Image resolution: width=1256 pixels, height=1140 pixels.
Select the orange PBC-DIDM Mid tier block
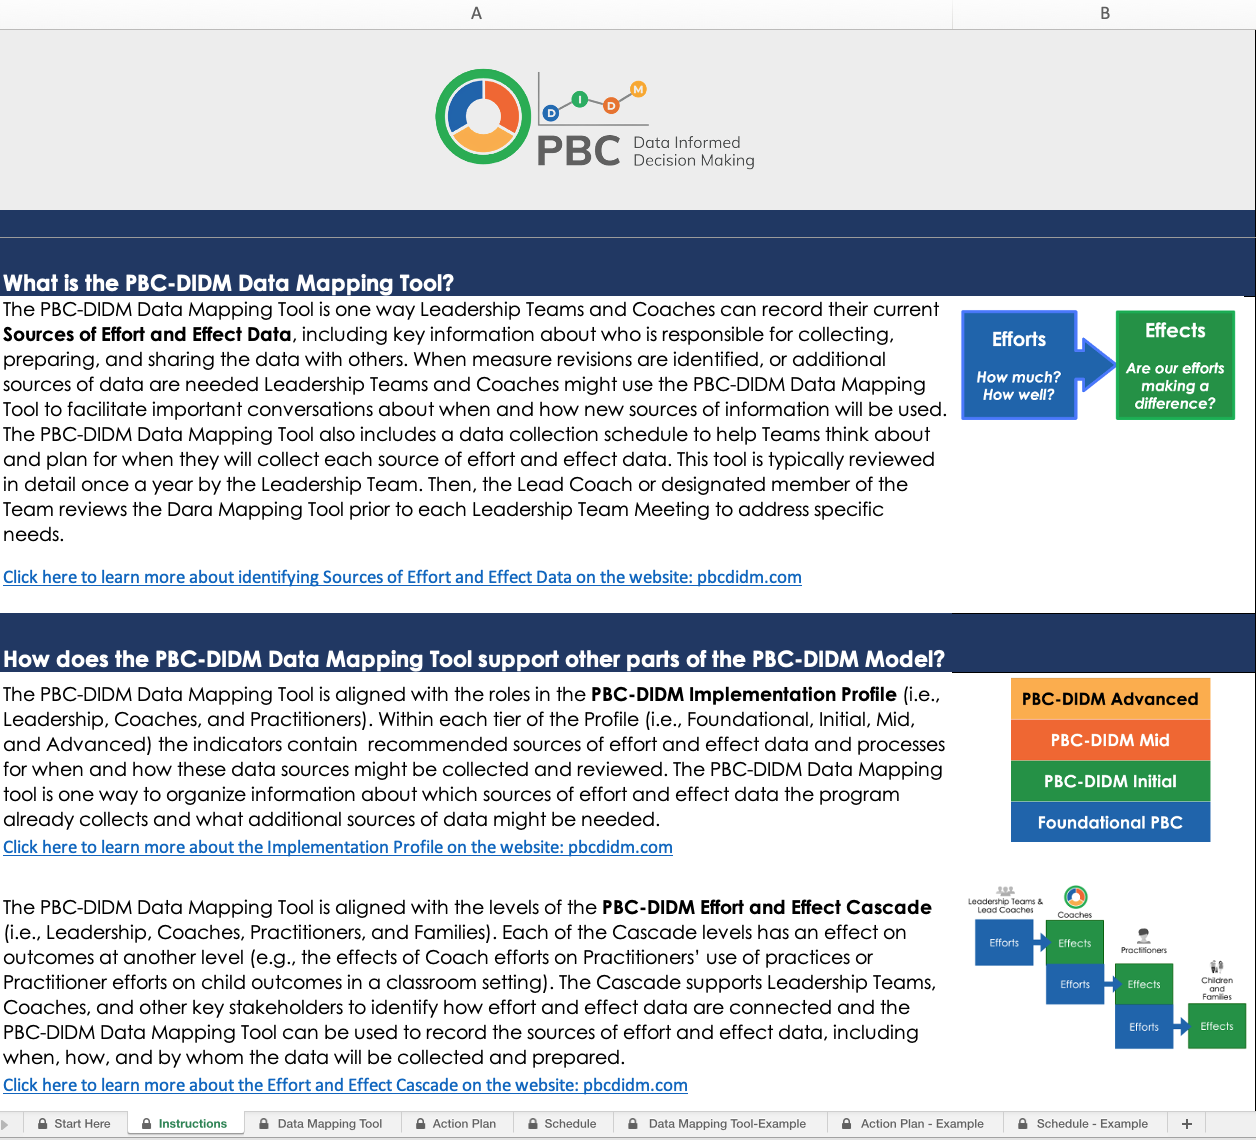[x=1110, y=740]
